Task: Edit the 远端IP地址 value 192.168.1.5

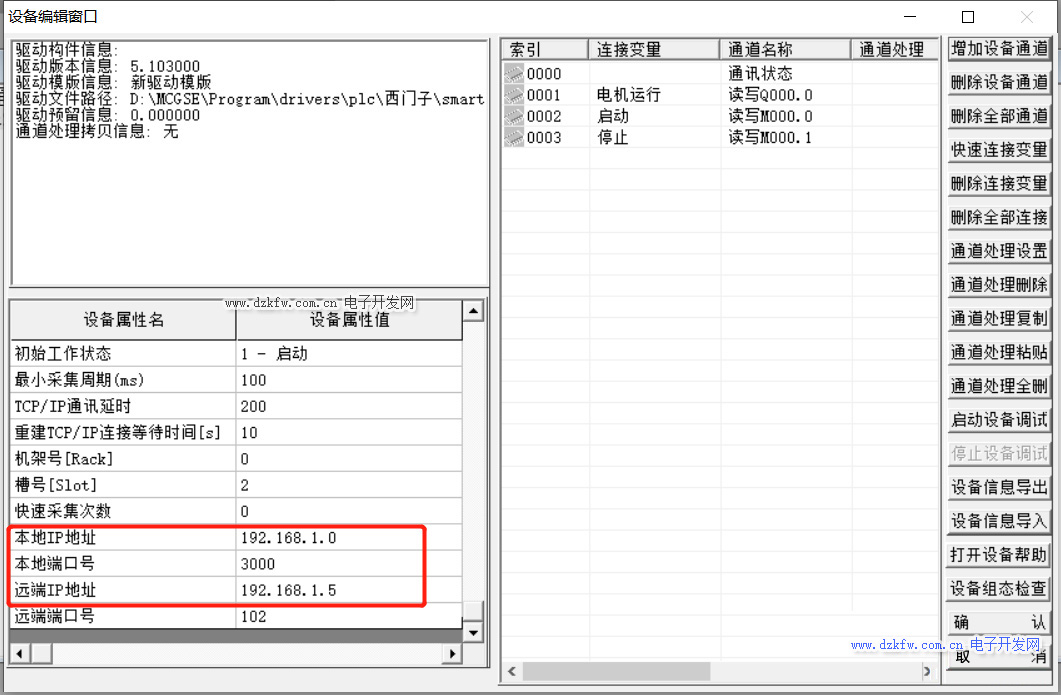Action: [x=349, y=591]
